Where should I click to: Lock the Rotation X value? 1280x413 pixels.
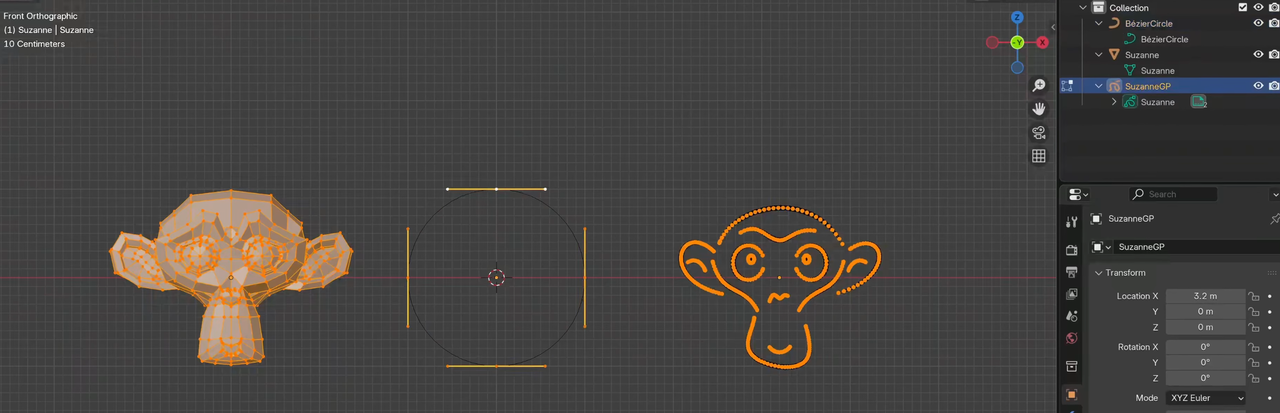click(1253, 347)
